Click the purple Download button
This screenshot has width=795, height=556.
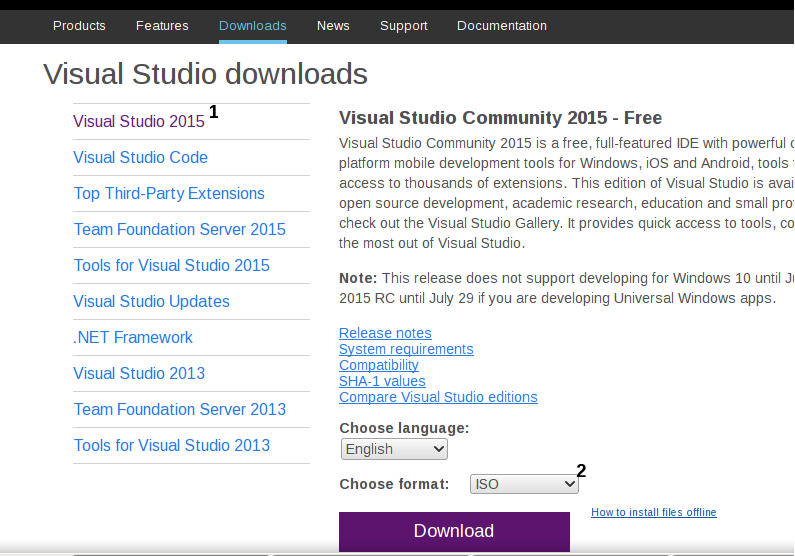(x=454, y=531)
